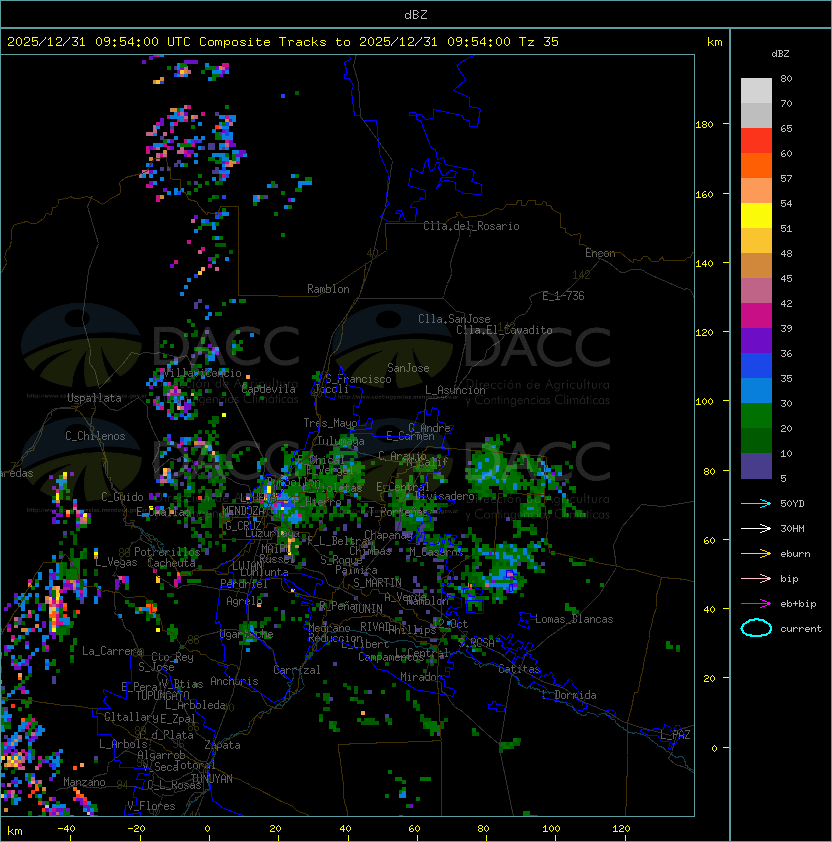832x842 pixels.
Task: Click the 'Catitas' map label
Action: click(x=519, y=669)
